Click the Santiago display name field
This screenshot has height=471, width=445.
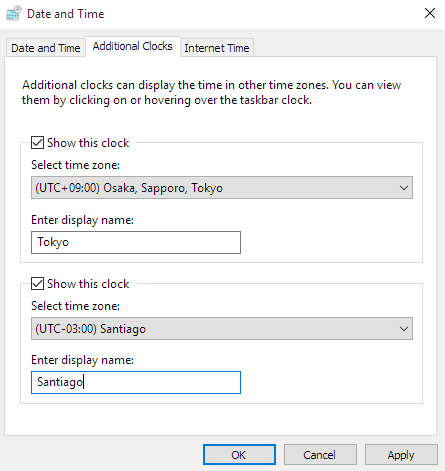(x=136, y=382)
